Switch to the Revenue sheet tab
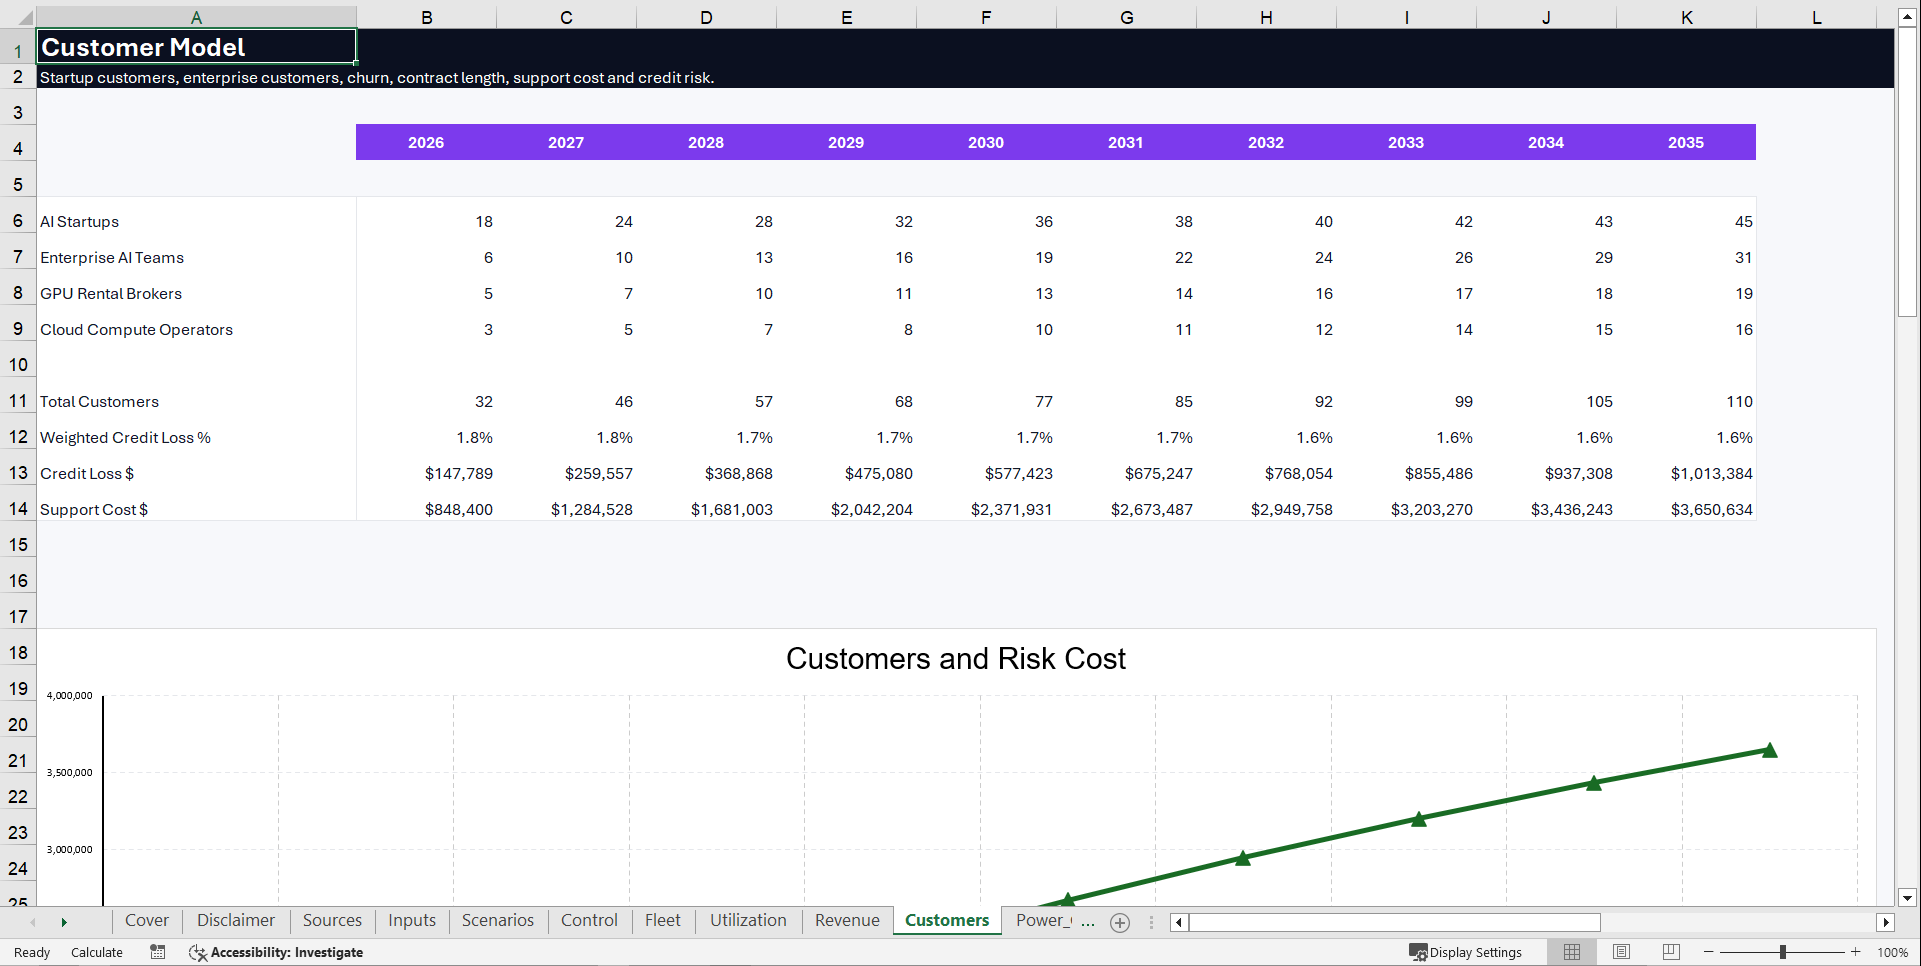Viewport: 1921px width, 966px height. [x=847, y=921]
